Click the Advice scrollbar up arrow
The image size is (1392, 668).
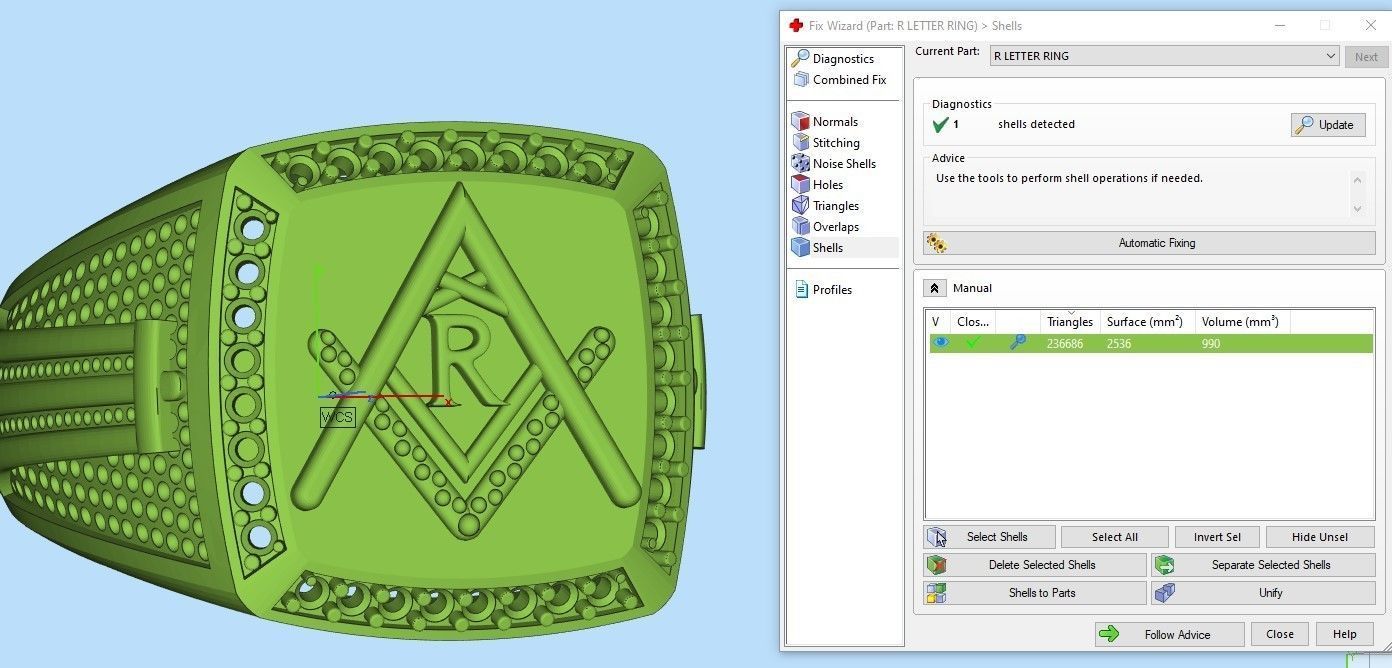point(1357,180)
